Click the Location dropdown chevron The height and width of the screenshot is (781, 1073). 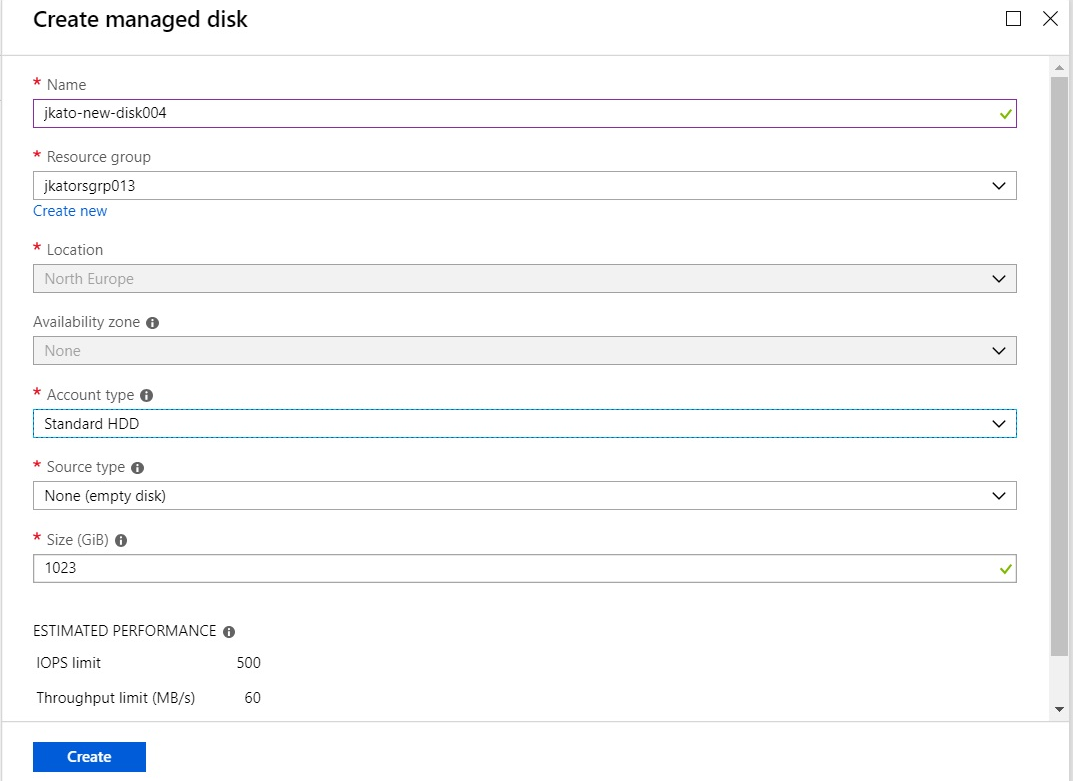997,278
